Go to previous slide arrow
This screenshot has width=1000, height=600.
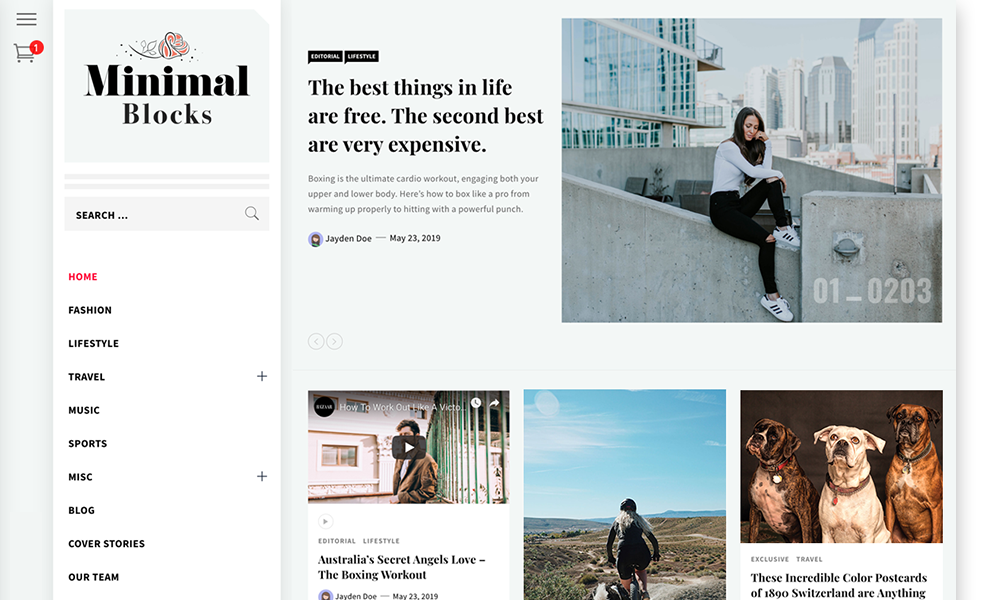click(x=316, y=342)
